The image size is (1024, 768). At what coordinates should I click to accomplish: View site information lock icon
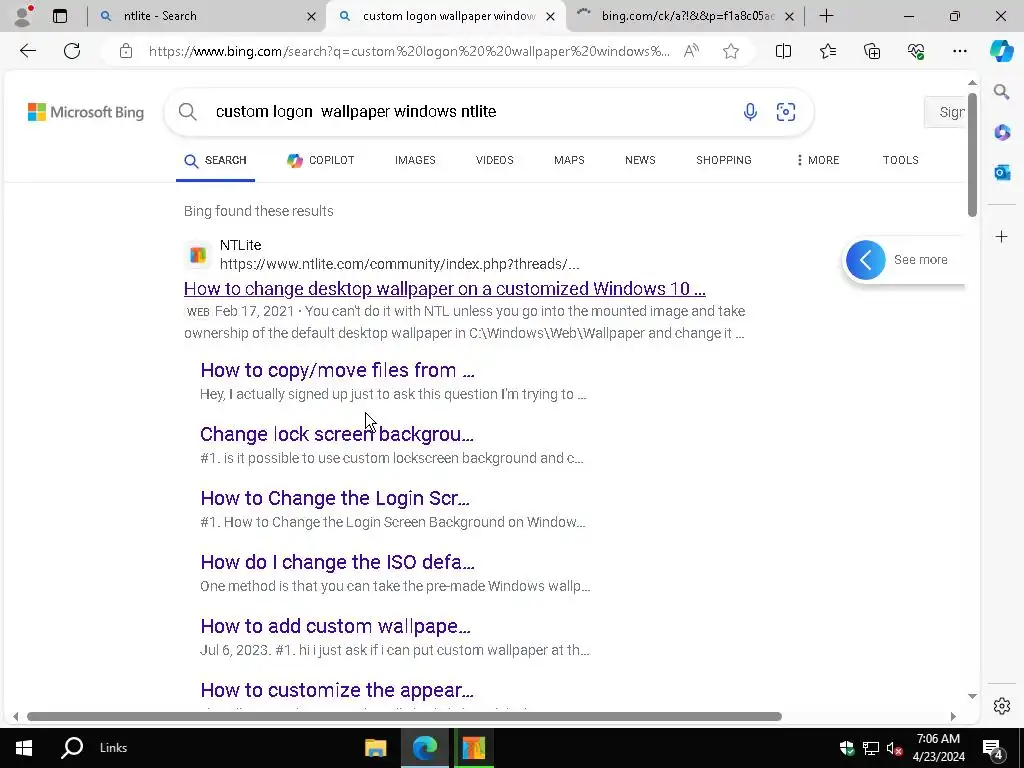coord(126,51)
